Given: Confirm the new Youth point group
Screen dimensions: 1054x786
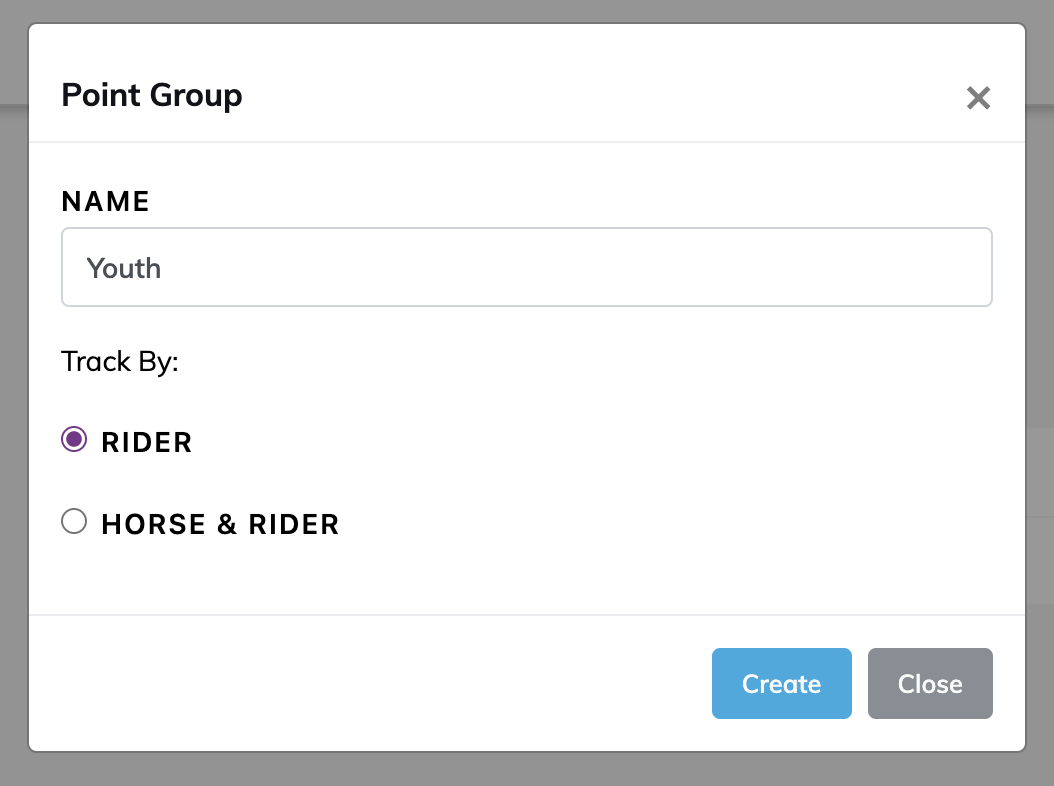Looking at the screenshot, I should pyautogui.click(x=781, y=683).
